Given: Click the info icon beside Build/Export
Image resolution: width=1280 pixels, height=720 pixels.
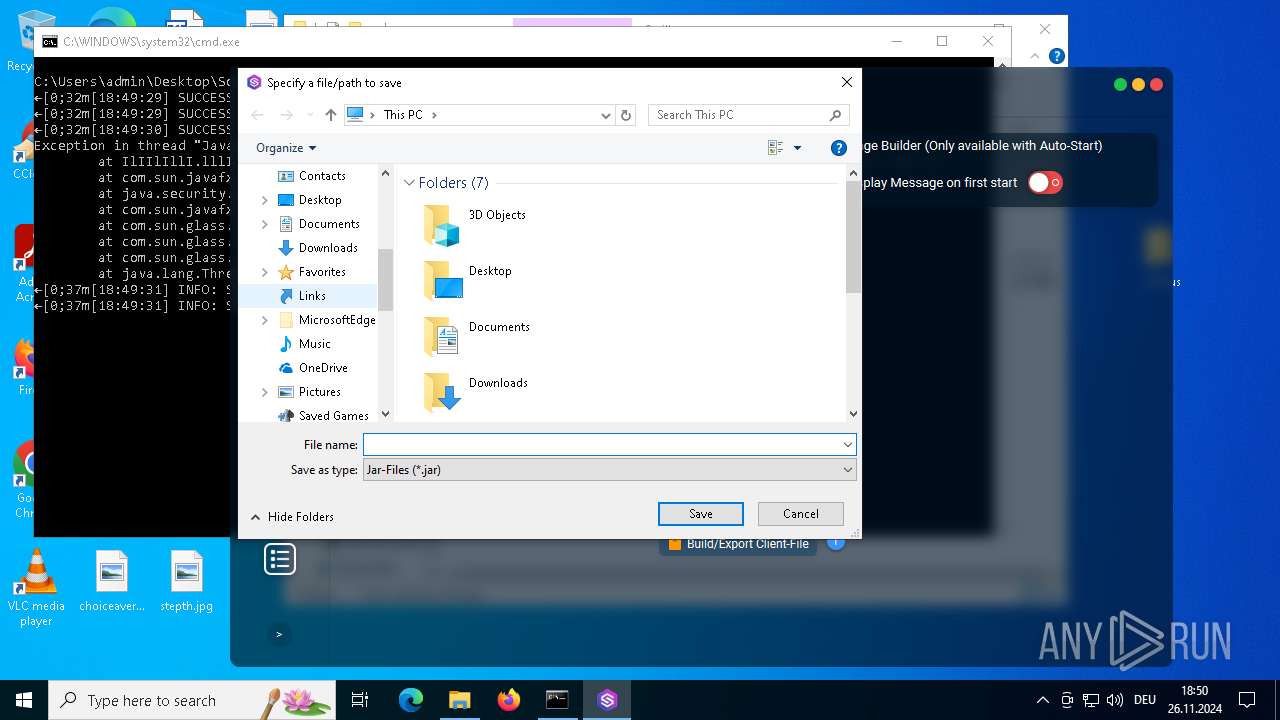Looking at the screenshot, I should [836, 541].
